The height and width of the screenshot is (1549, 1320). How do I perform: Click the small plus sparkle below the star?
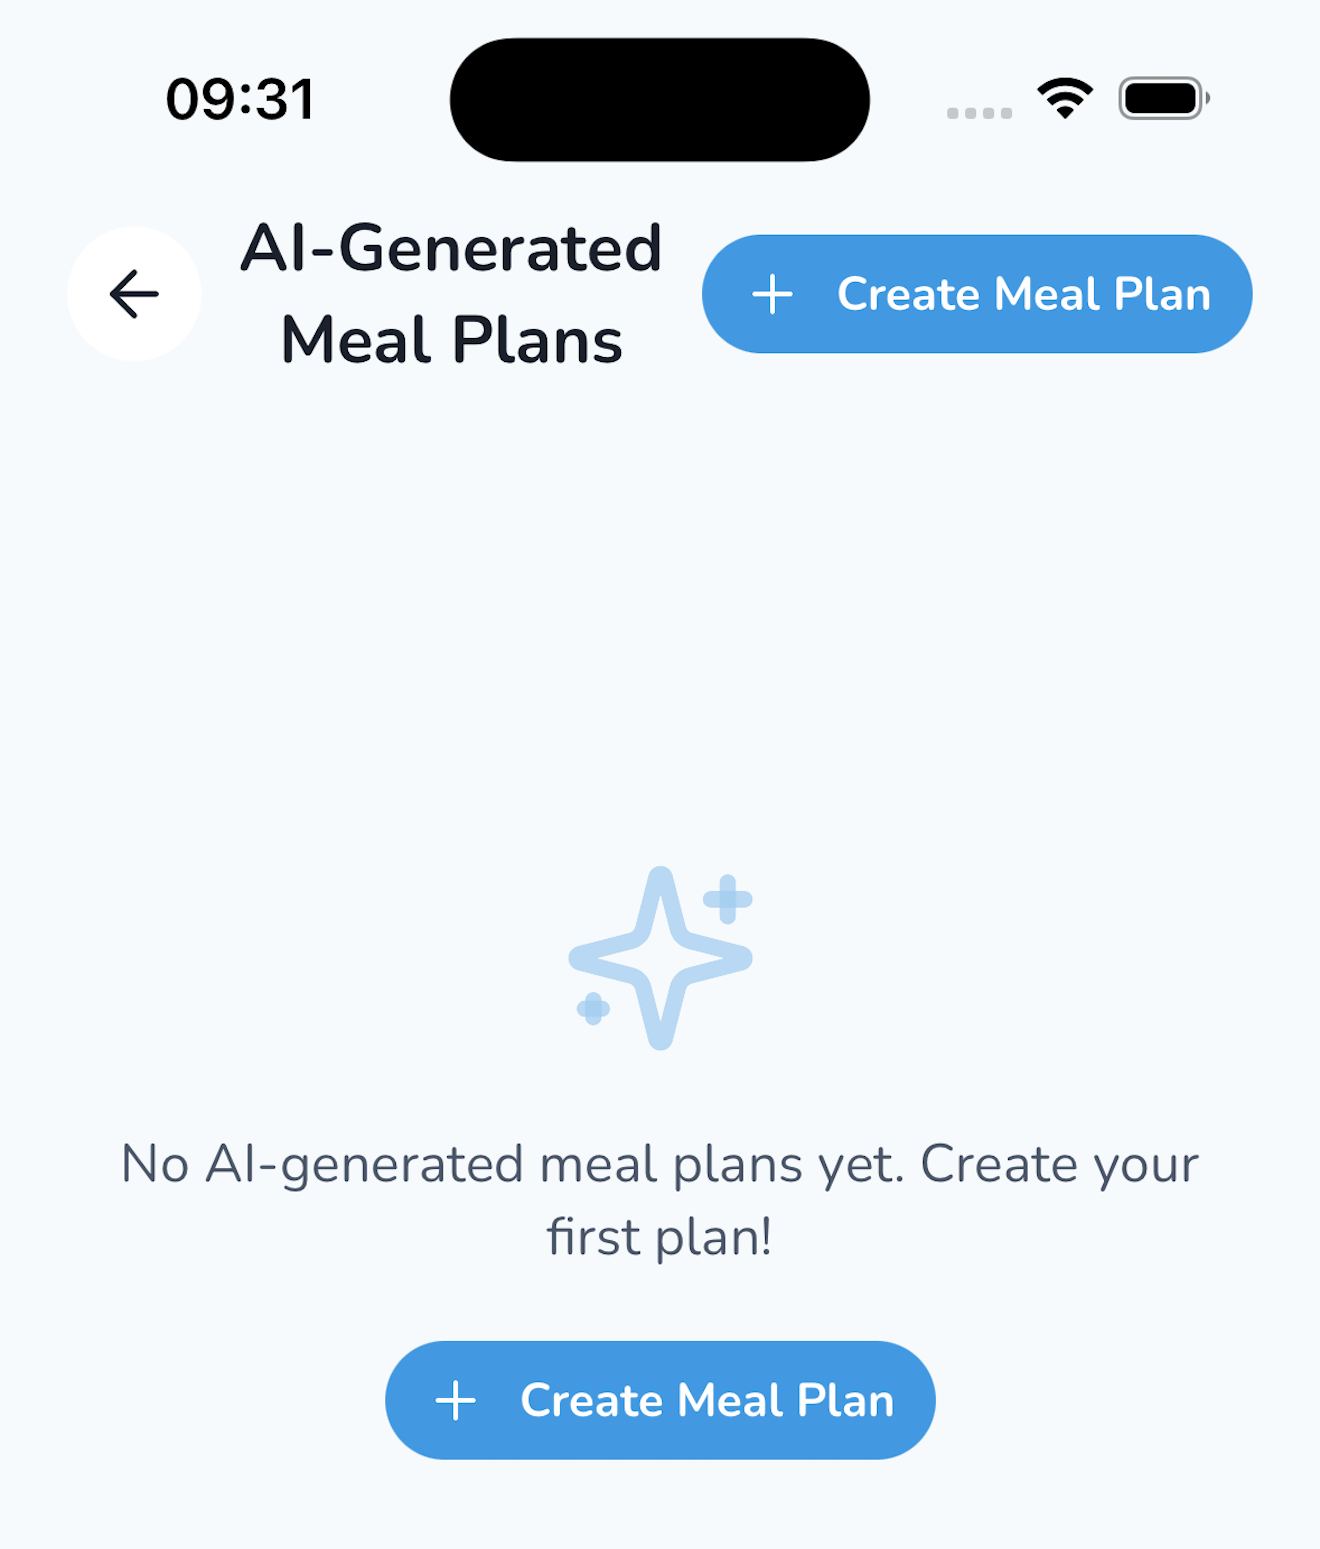point(593,1008)
